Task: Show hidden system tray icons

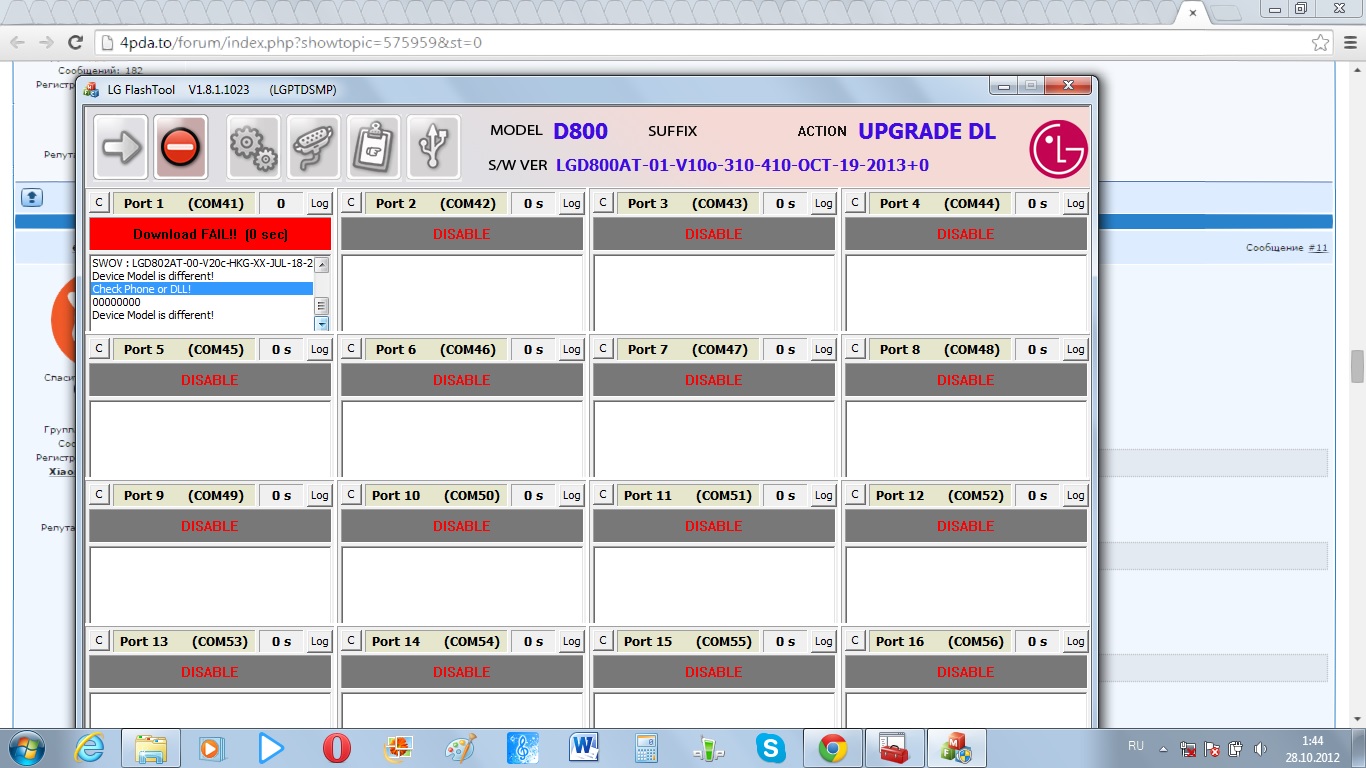Action: pyautogui.click(x=1163, y=748)
